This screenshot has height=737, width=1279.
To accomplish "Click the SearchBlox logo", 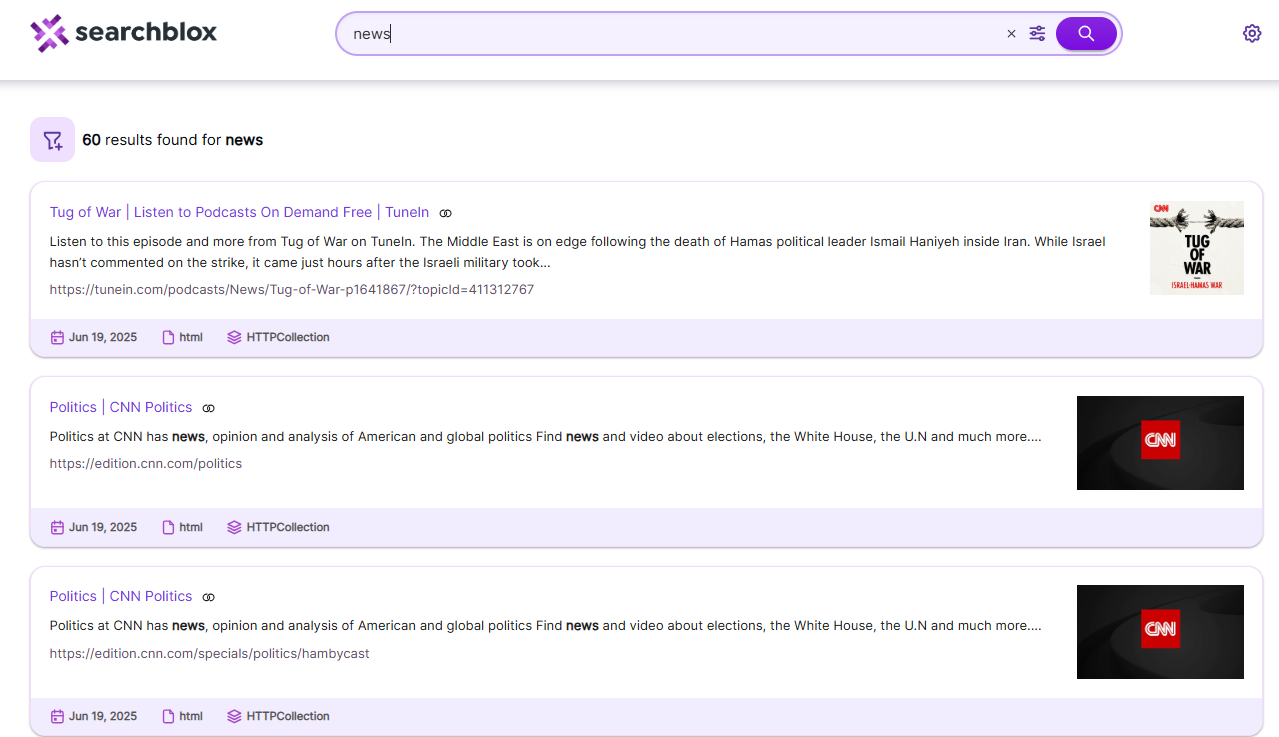I will pos(124,33).
